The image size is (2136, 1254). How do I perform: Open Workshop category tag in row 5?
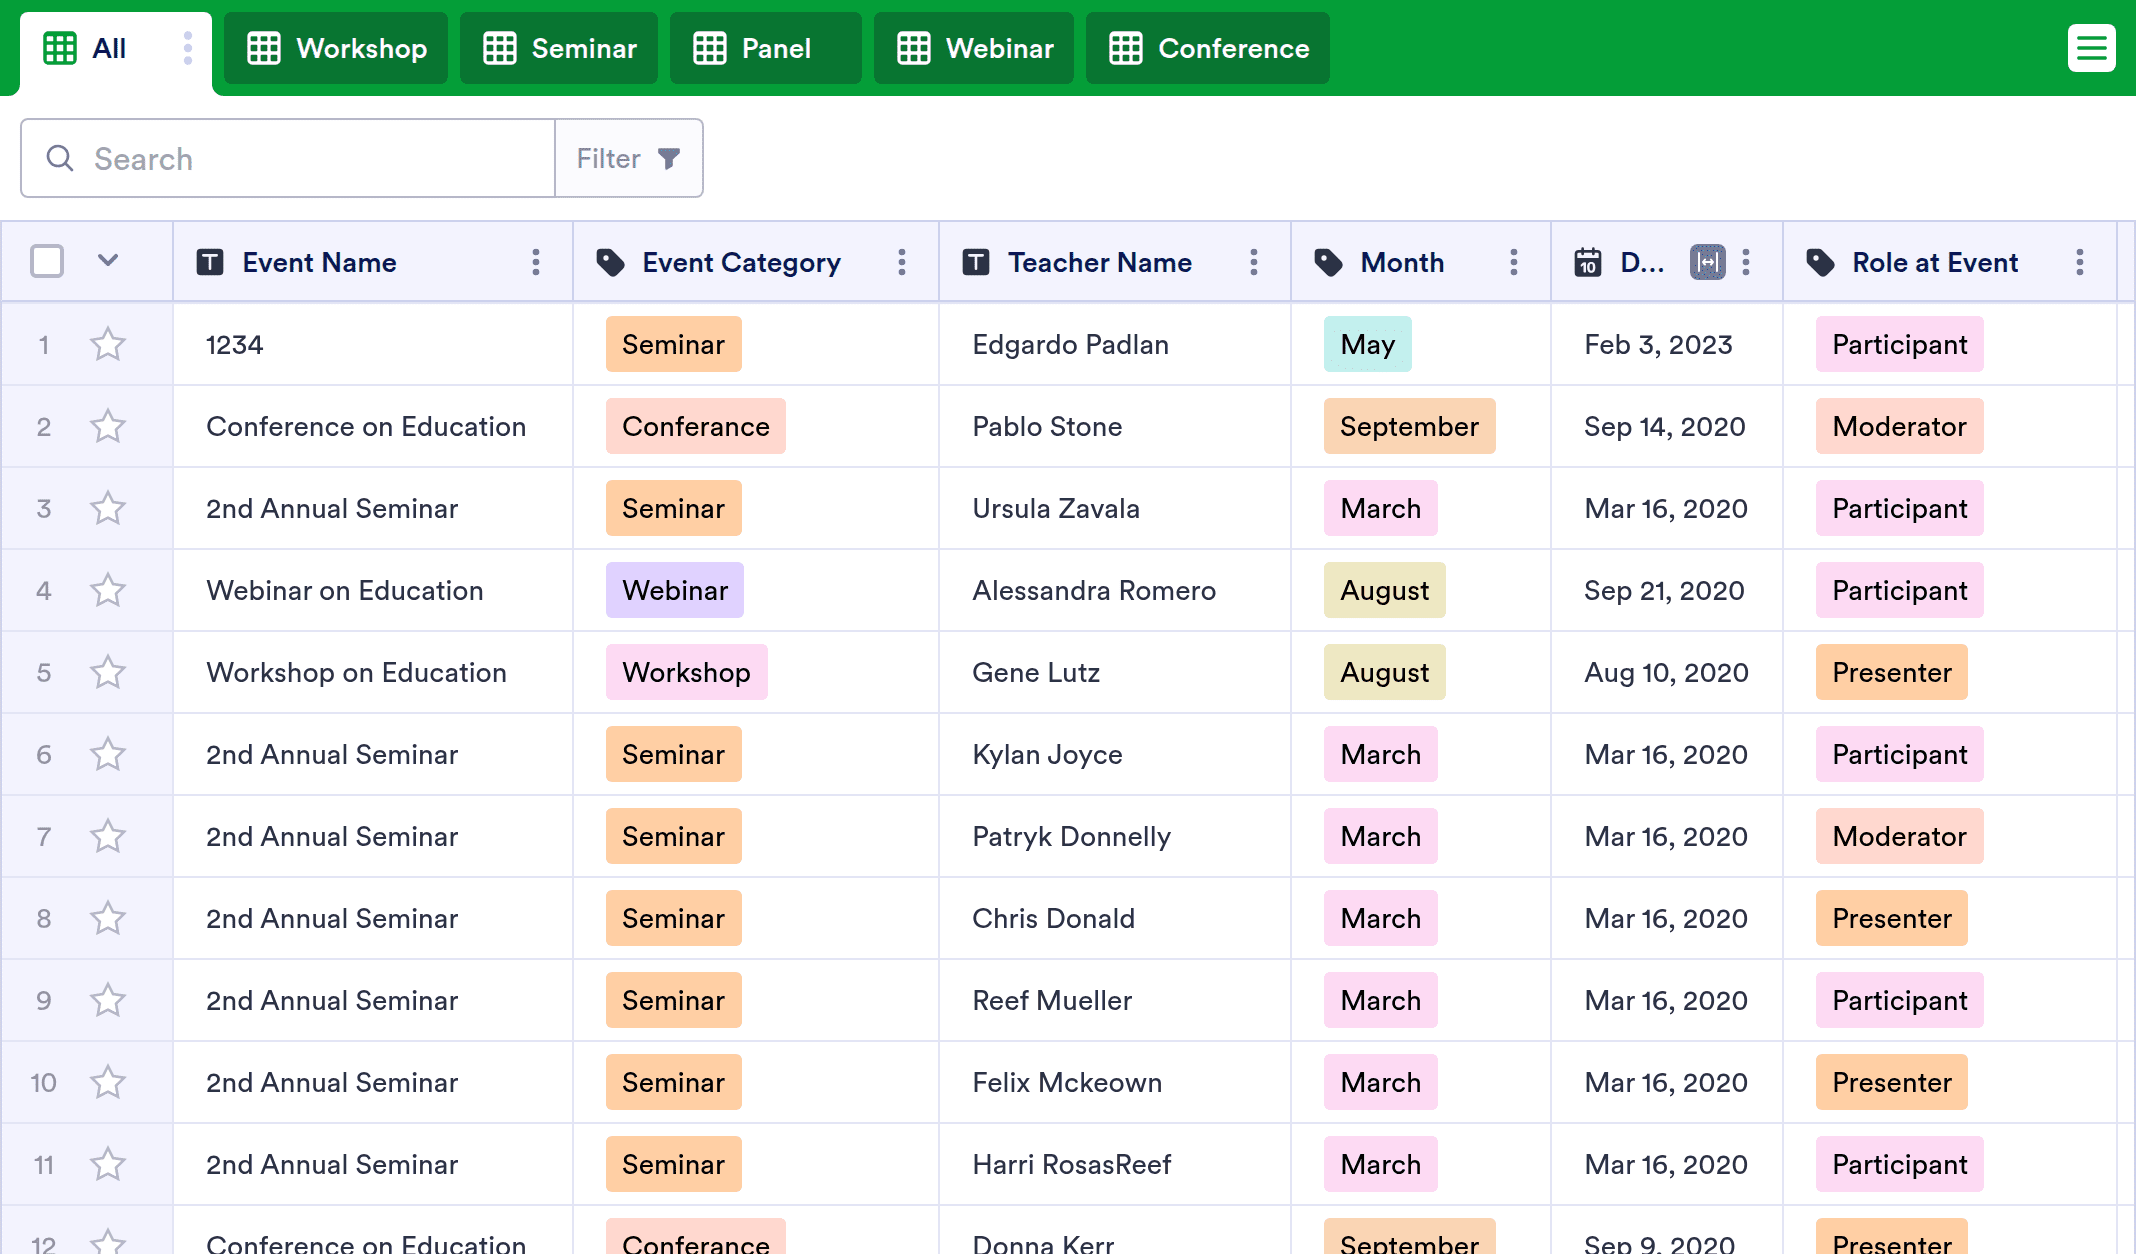tap(686, 672)
